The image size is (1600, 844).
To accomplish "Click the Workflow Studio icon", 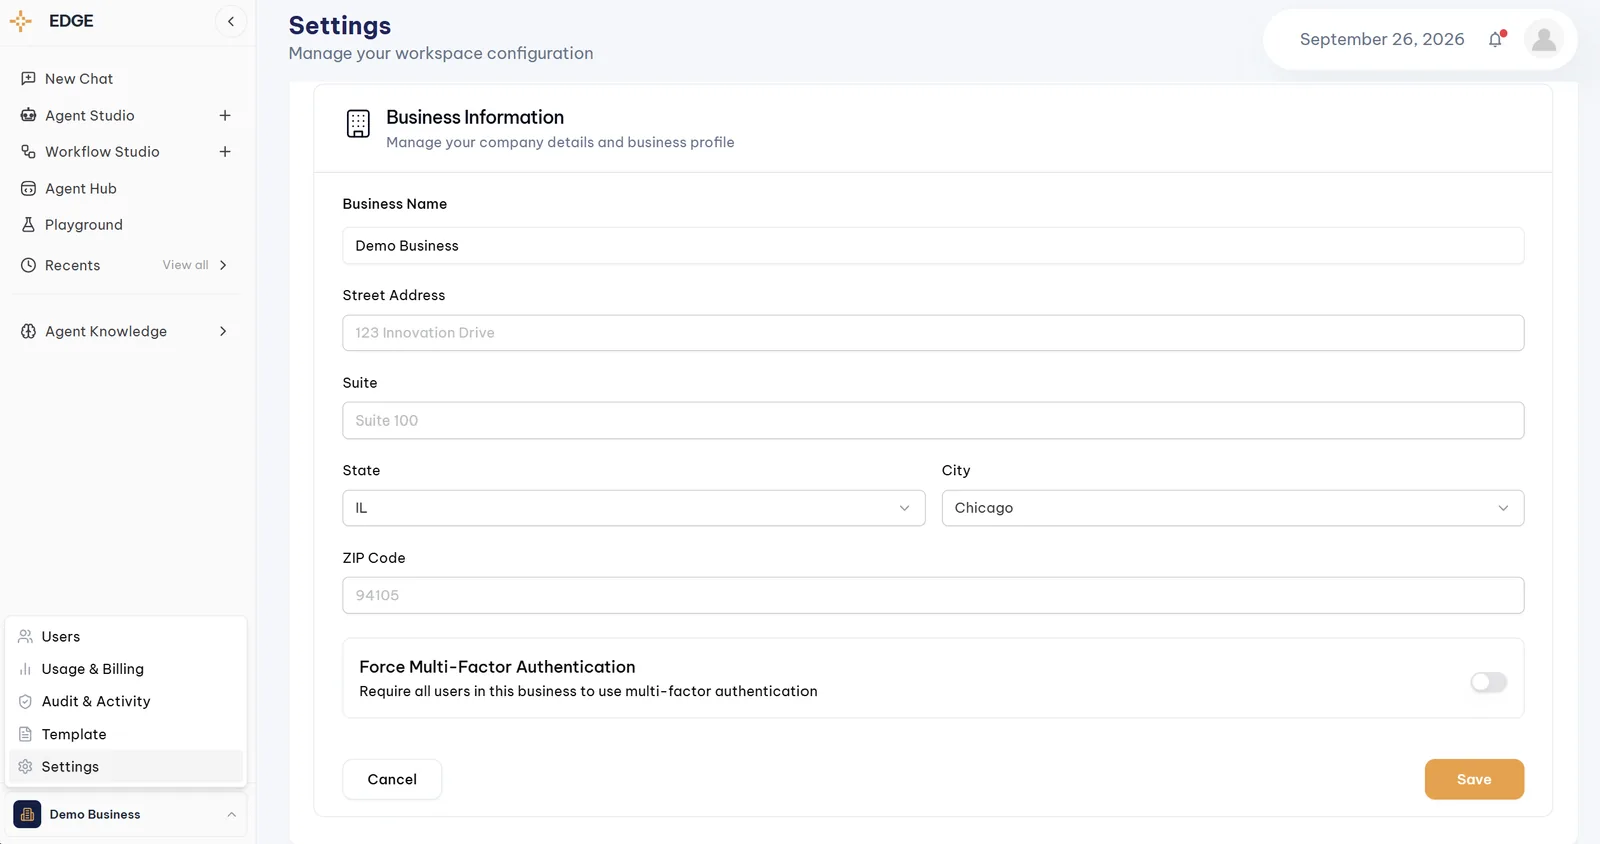I will (28, 152).
